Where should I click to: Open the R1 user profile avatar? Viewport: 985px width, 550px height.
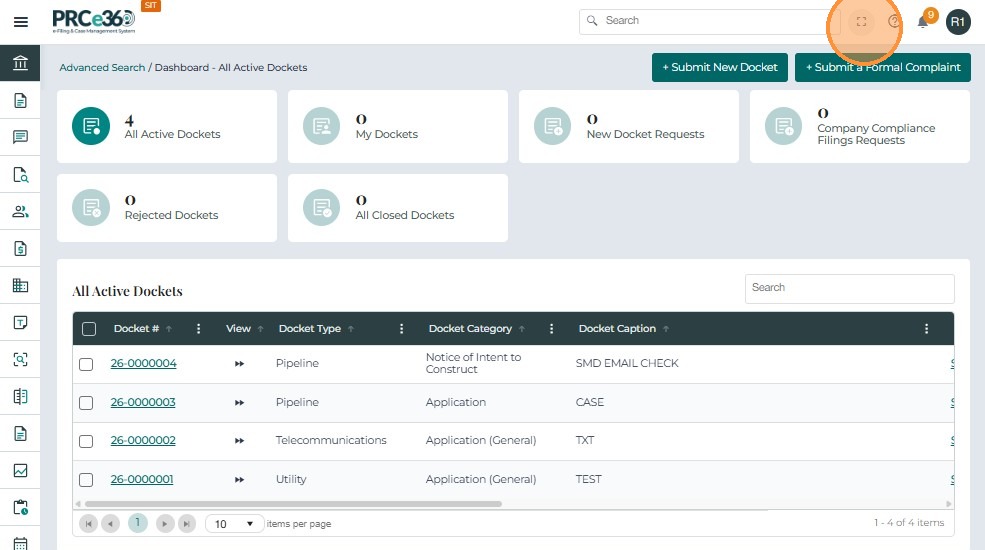pyautogui.click(x=958, y=21)
